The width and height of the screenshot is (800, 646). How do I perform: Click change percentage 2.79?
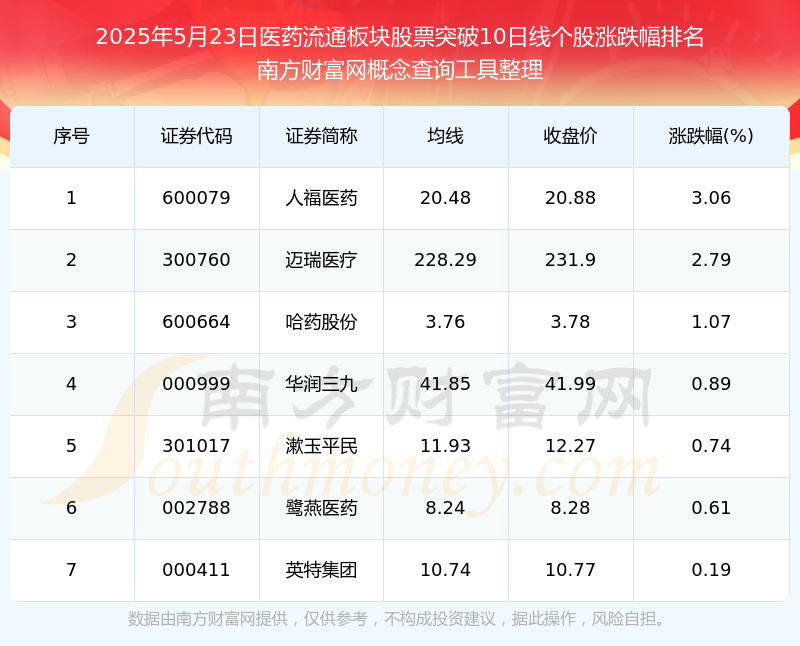pyautogui.click(x=711, y=260)
